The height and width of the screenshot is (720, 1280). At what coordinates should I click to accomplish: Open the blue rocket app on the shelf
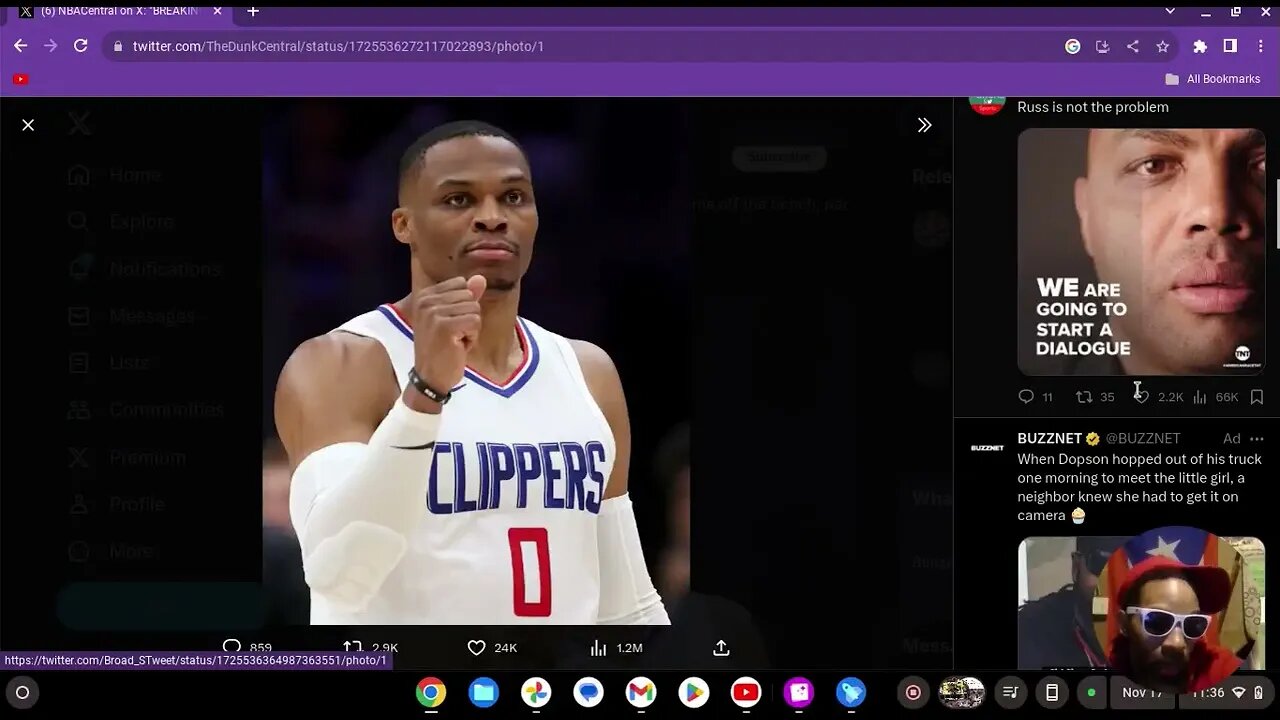pyautogui.click(x=850, y=692)
